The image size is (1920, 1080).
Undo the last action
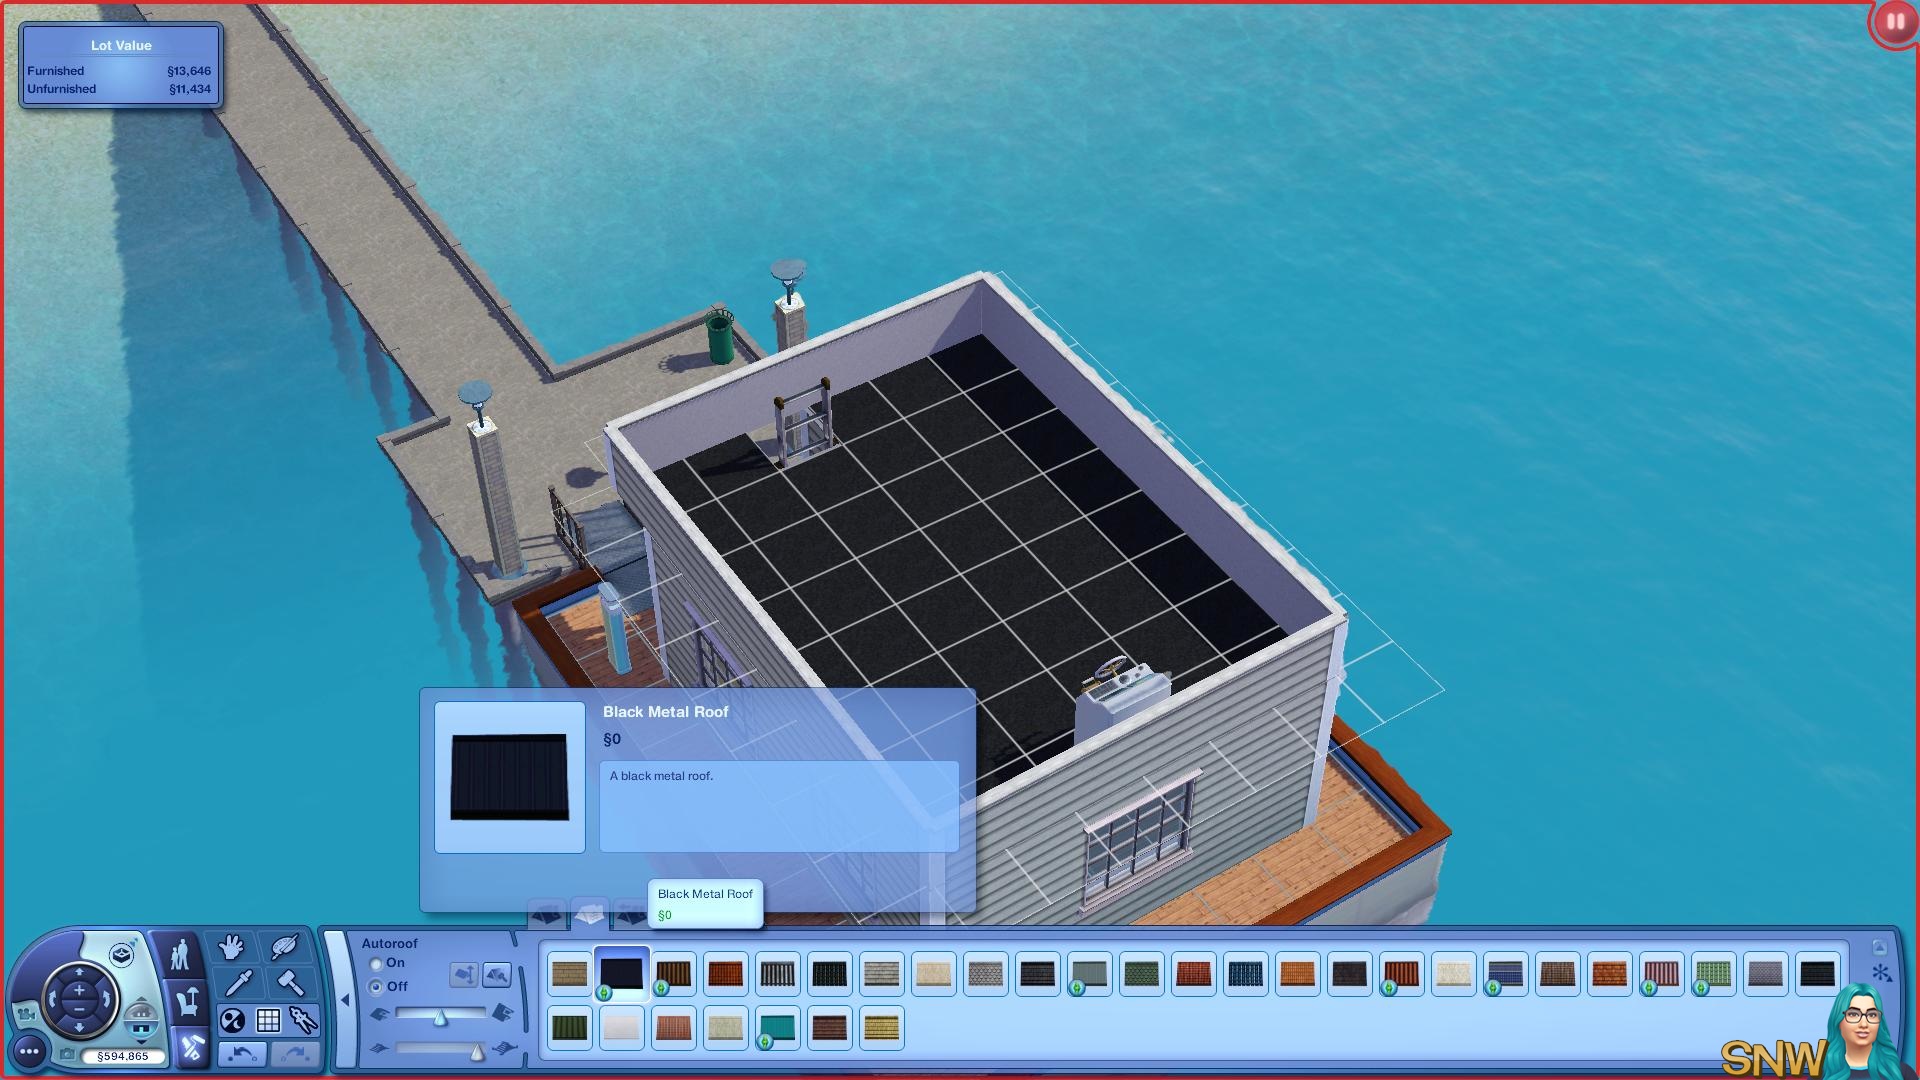242,1054
